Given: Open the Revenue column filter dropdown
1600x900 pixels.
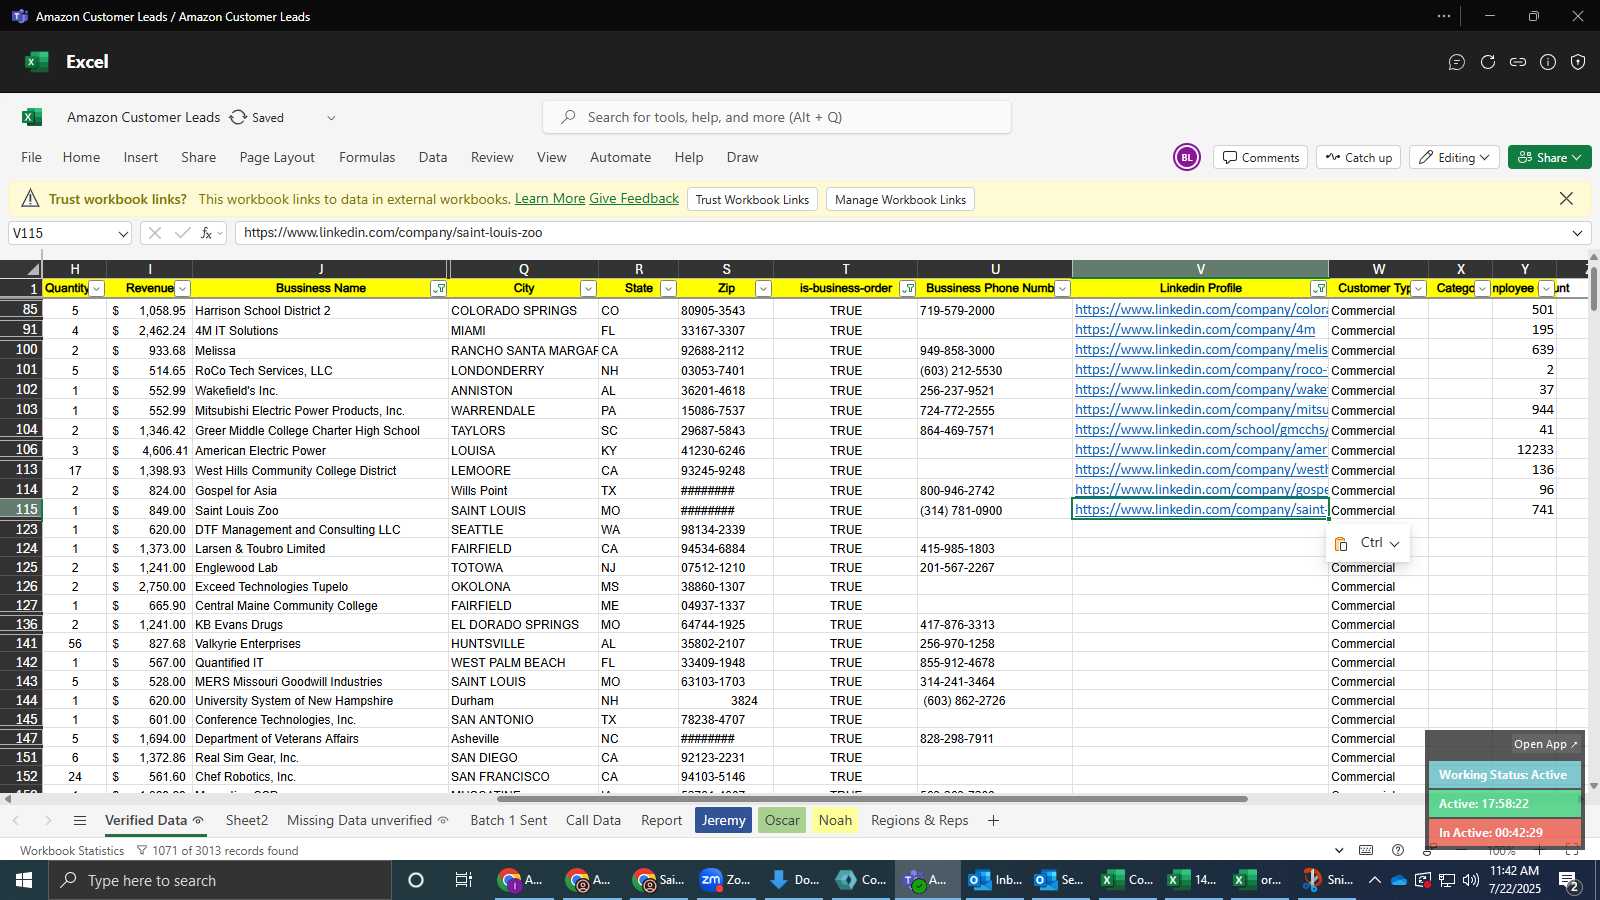Looking at the screenshot, I should point(182,288).
